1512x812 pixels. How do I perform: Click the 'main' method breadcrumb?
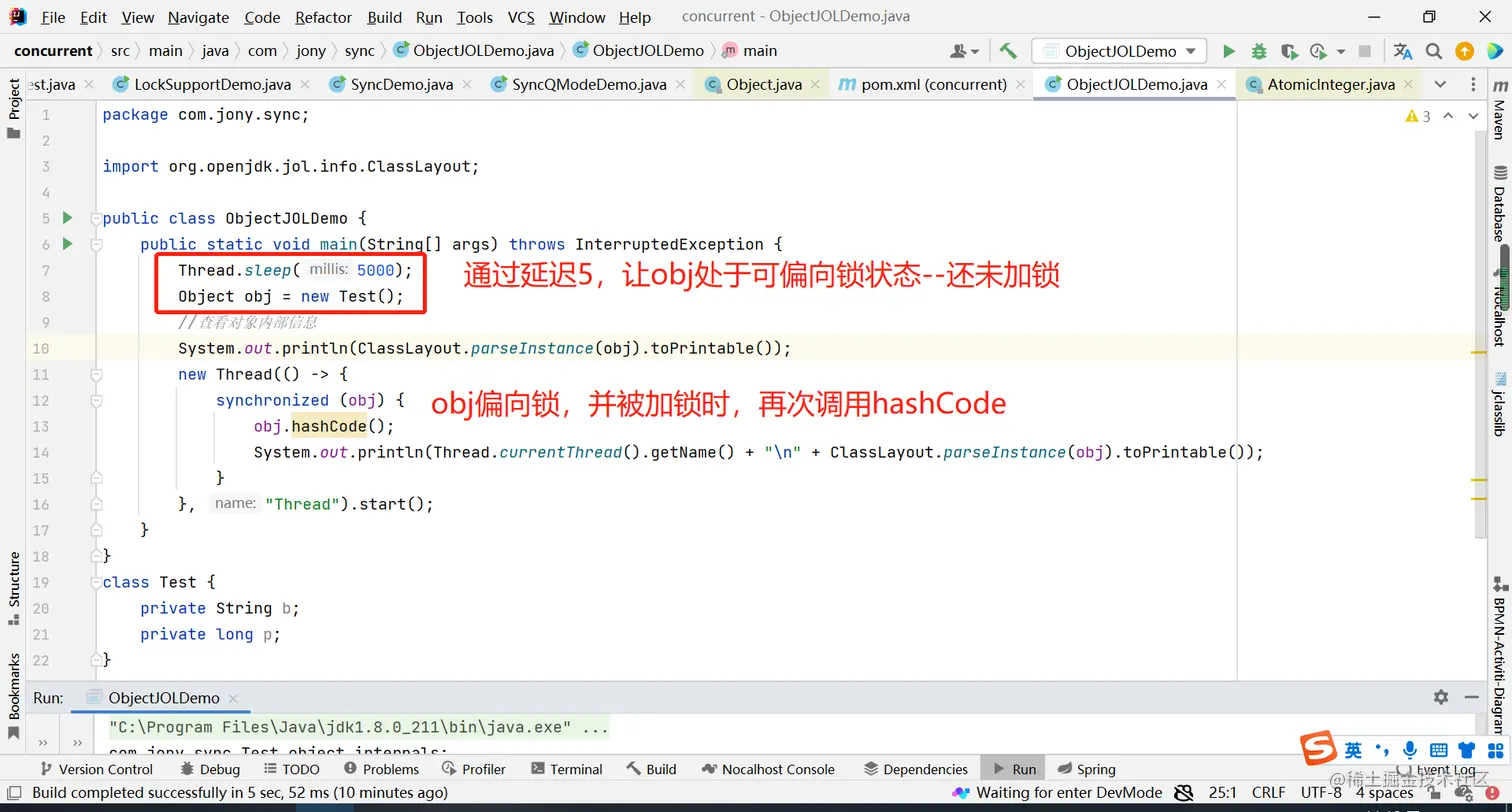point(748,51)
